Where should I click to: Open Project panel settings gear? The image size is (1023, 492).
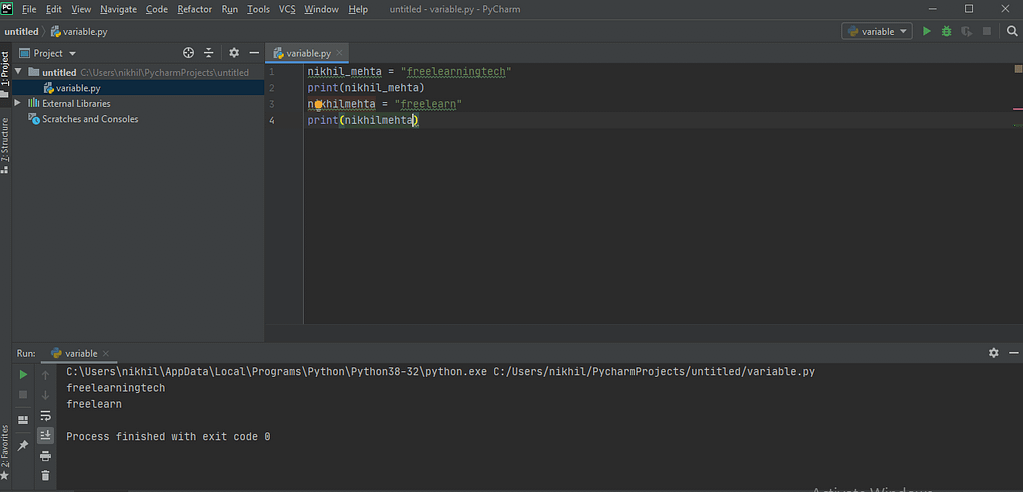234,53
